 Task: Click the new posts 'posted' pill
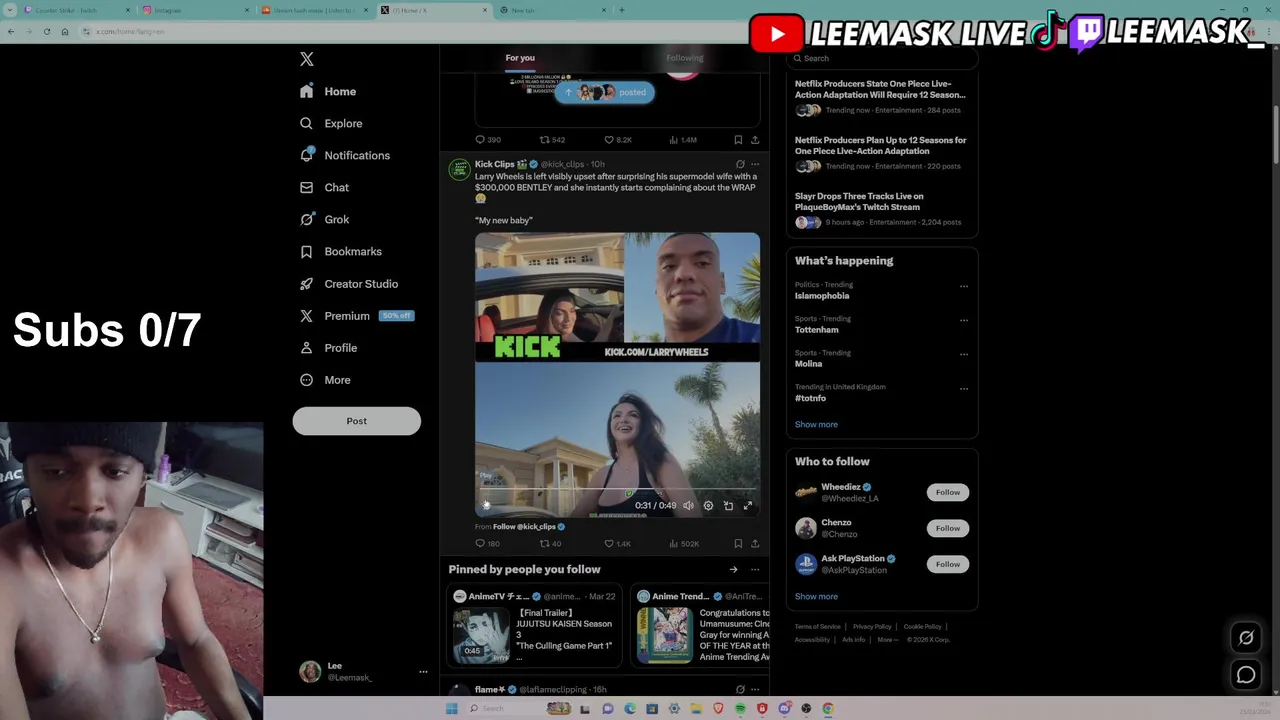[604, 92]
